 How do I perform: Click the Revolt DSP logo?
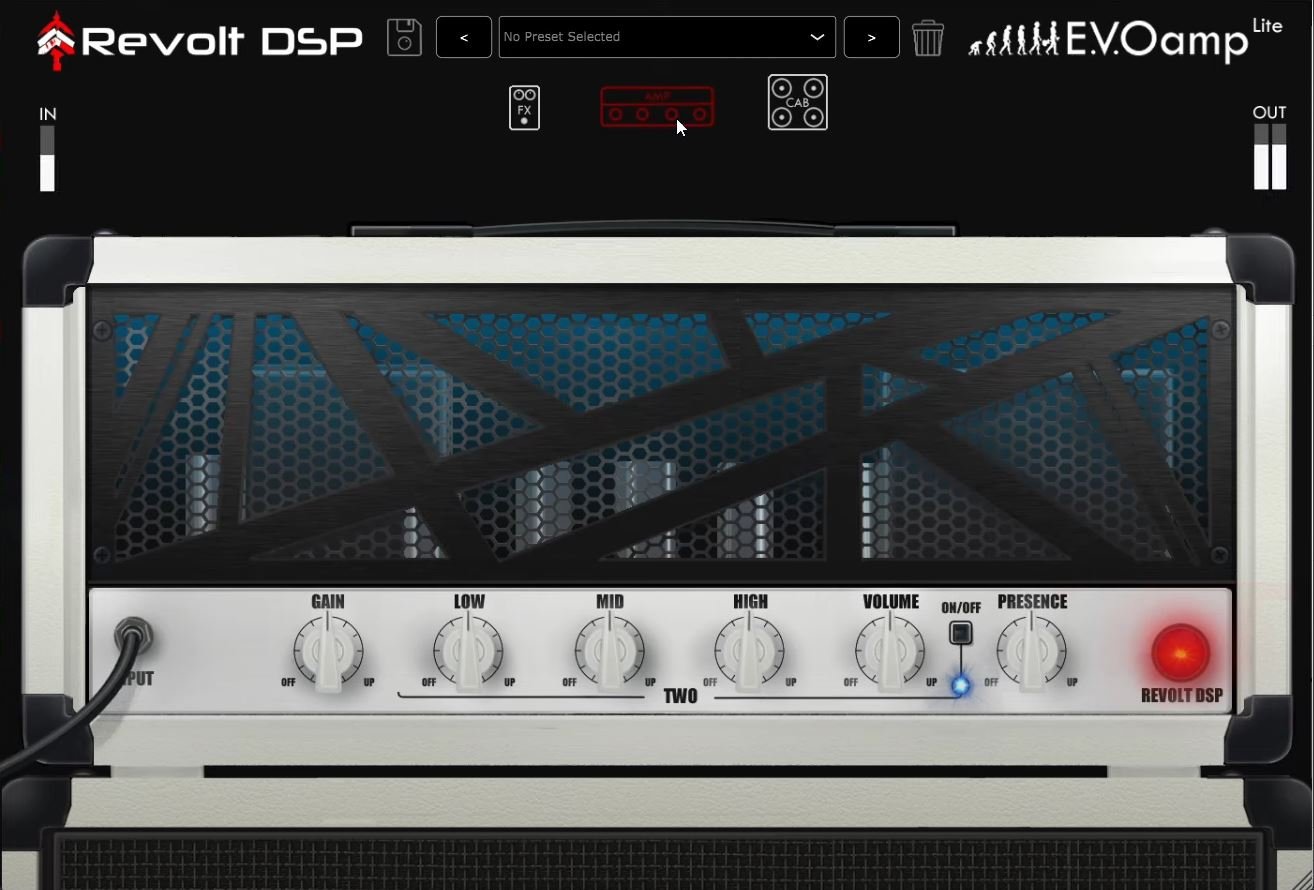coord(197,39)
